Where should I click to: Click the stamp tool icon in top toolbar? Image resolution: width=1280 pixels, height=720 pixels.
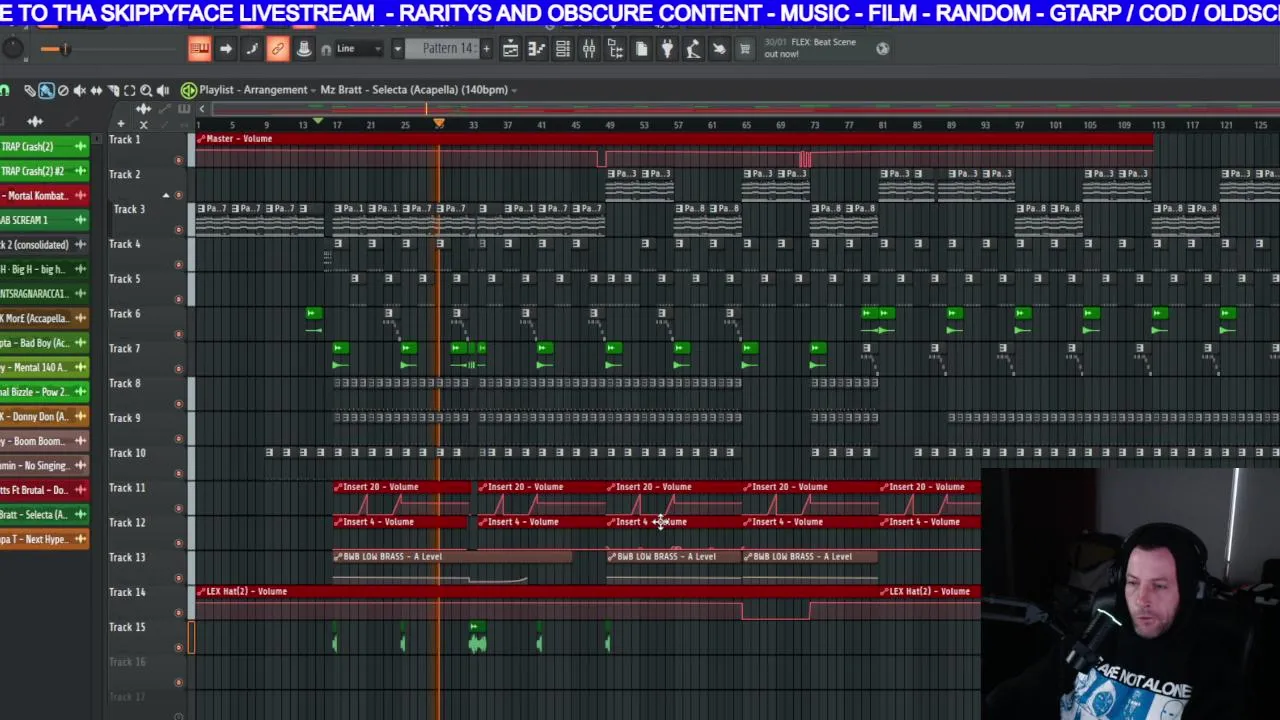[304, 48]
